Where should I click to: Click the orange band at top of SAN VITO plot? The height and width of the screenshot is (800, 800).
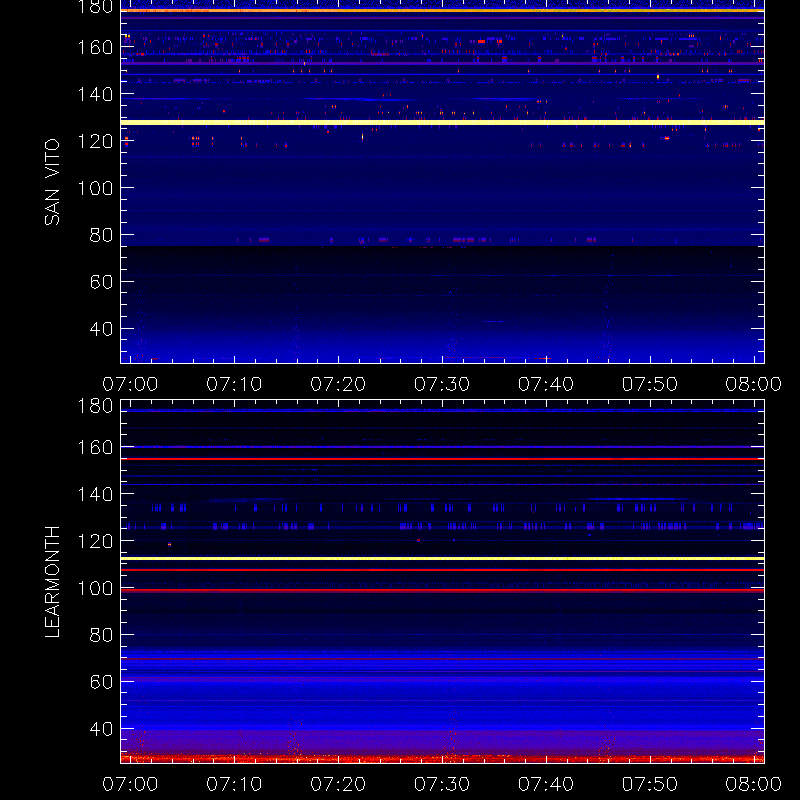pyautogui.click(x=442, y=10)
